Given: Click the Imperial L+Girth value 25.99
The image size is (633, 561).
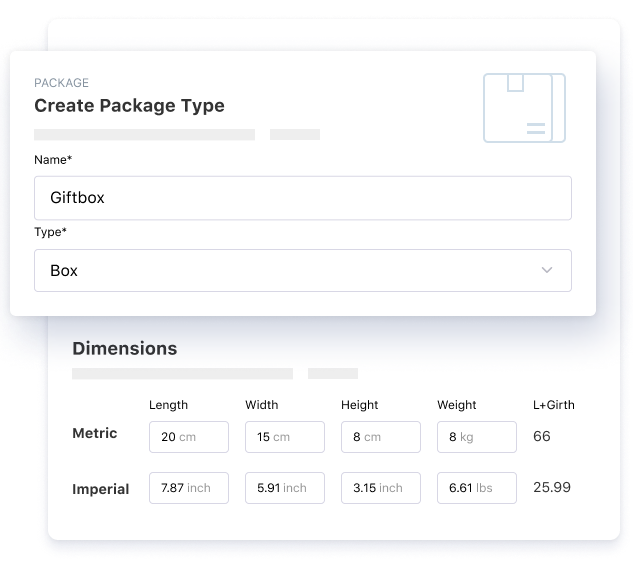Looking at the screenshot, I should click(x=552, y=487).
